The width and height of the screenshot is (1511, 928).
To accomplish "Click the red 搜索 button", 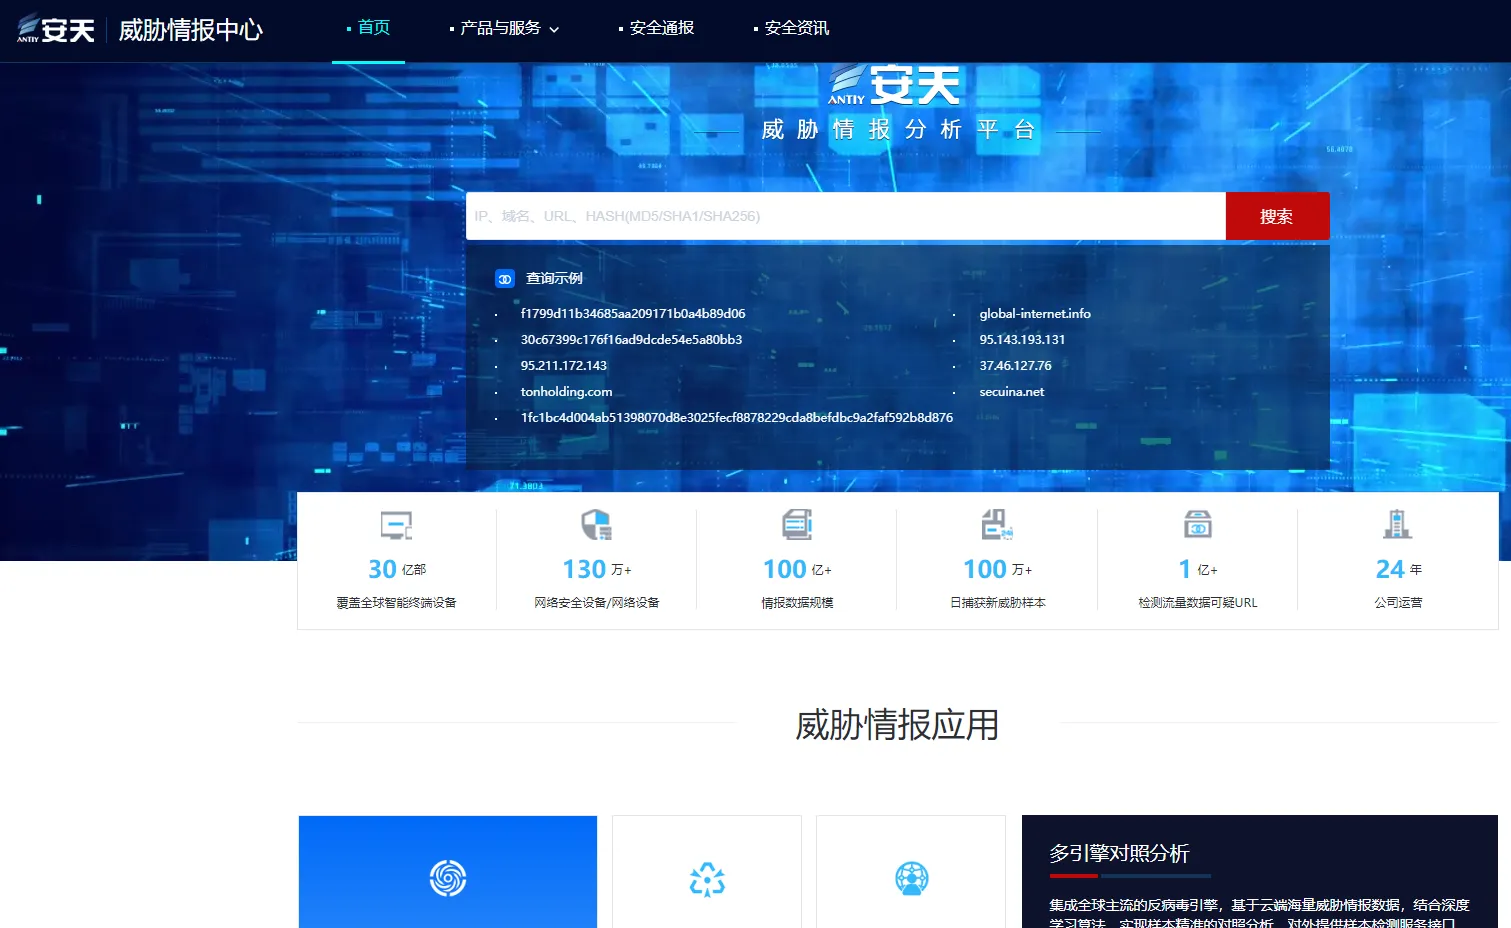I will pyautogui.click(x=1278, y=216).
